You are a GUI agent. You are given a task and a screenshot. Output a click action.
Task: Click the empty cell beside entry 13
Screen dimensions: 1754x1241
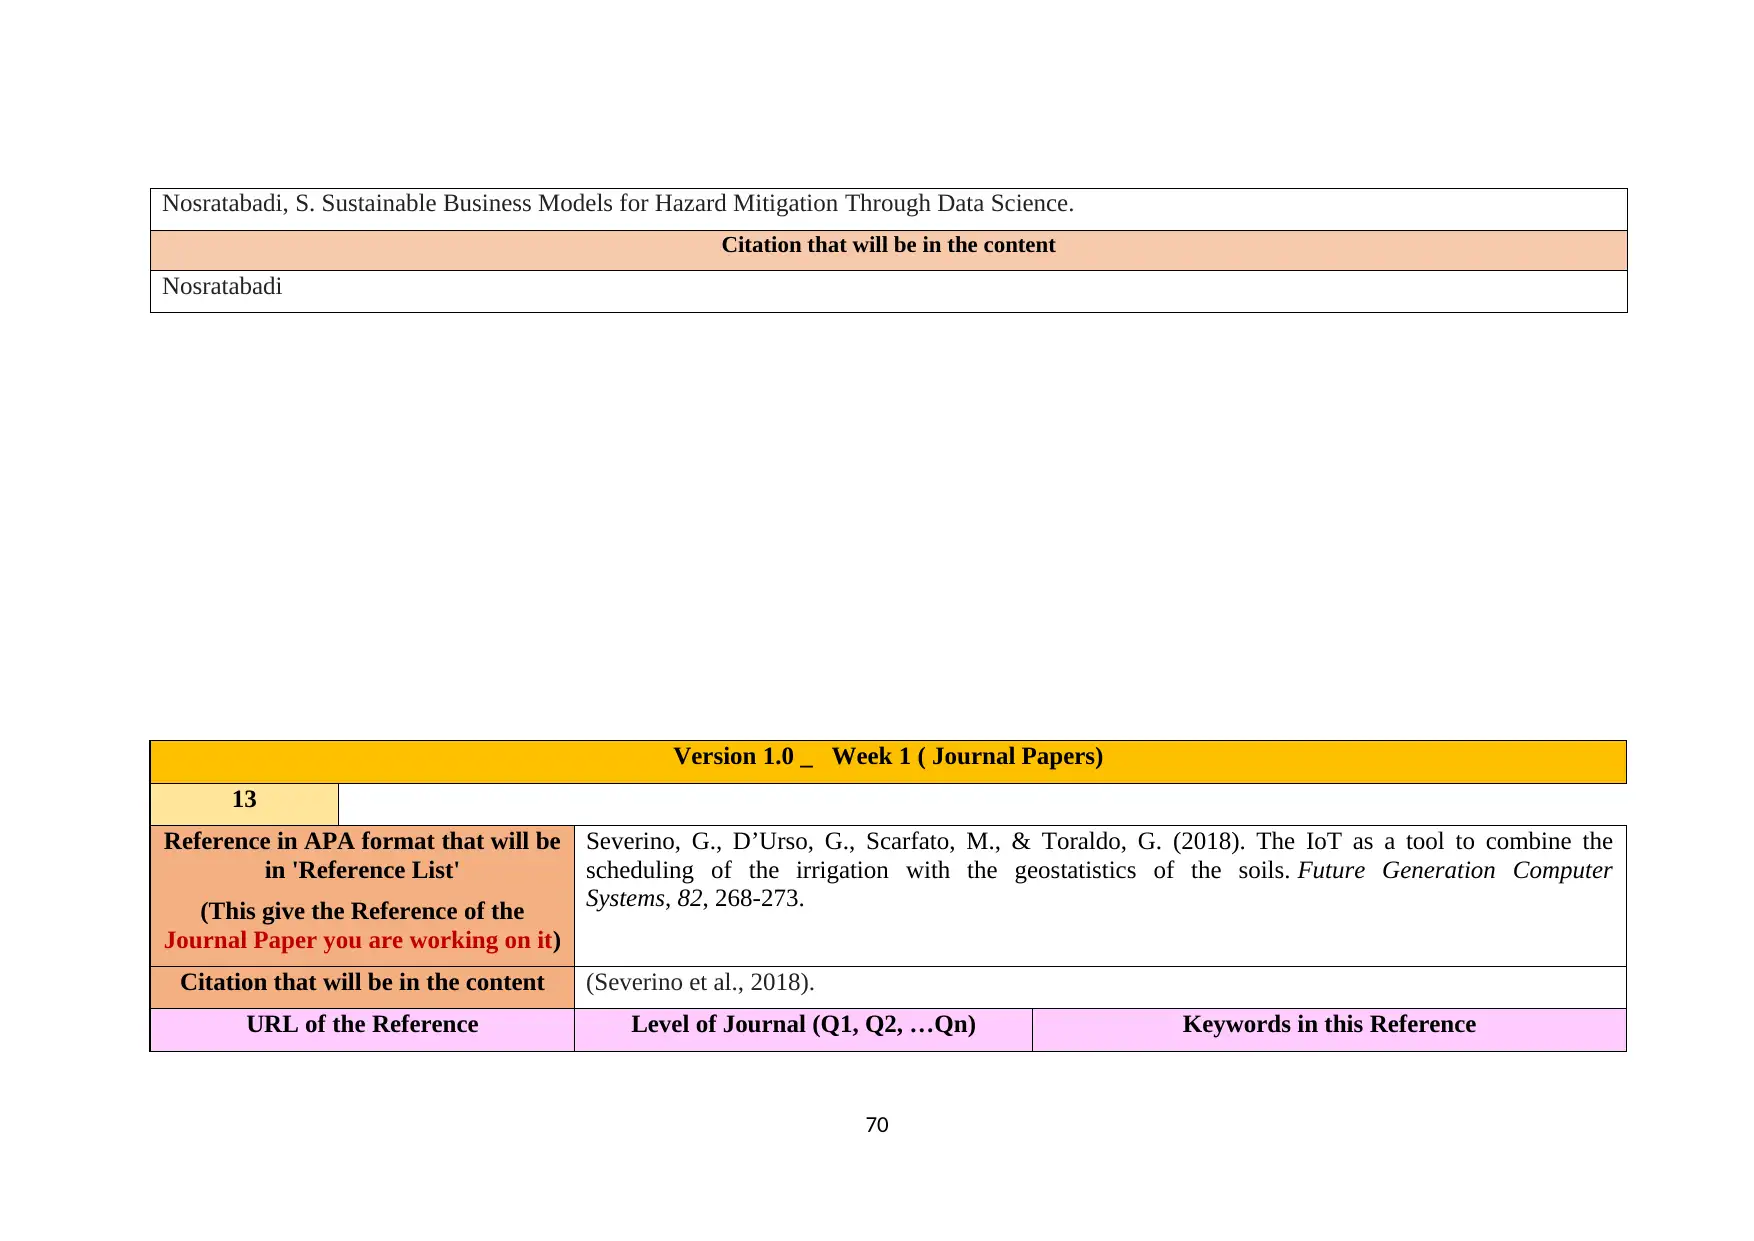click(982, 804)
